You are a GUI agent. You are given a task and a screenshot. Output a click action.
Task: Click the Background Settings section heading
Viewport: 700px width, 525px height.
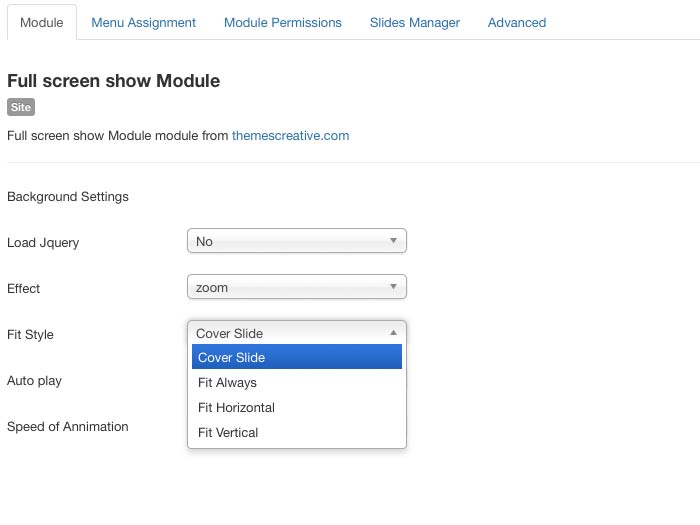point(68,196)
